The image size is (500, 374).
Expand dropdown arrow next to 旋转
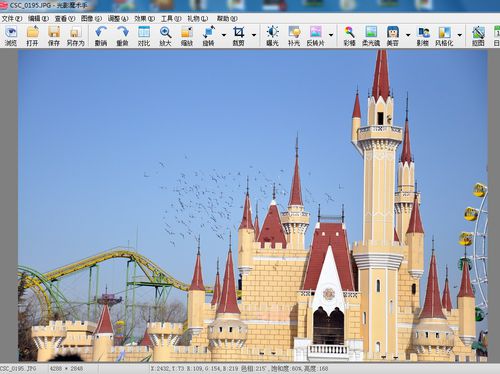click(x=224, y=35)
